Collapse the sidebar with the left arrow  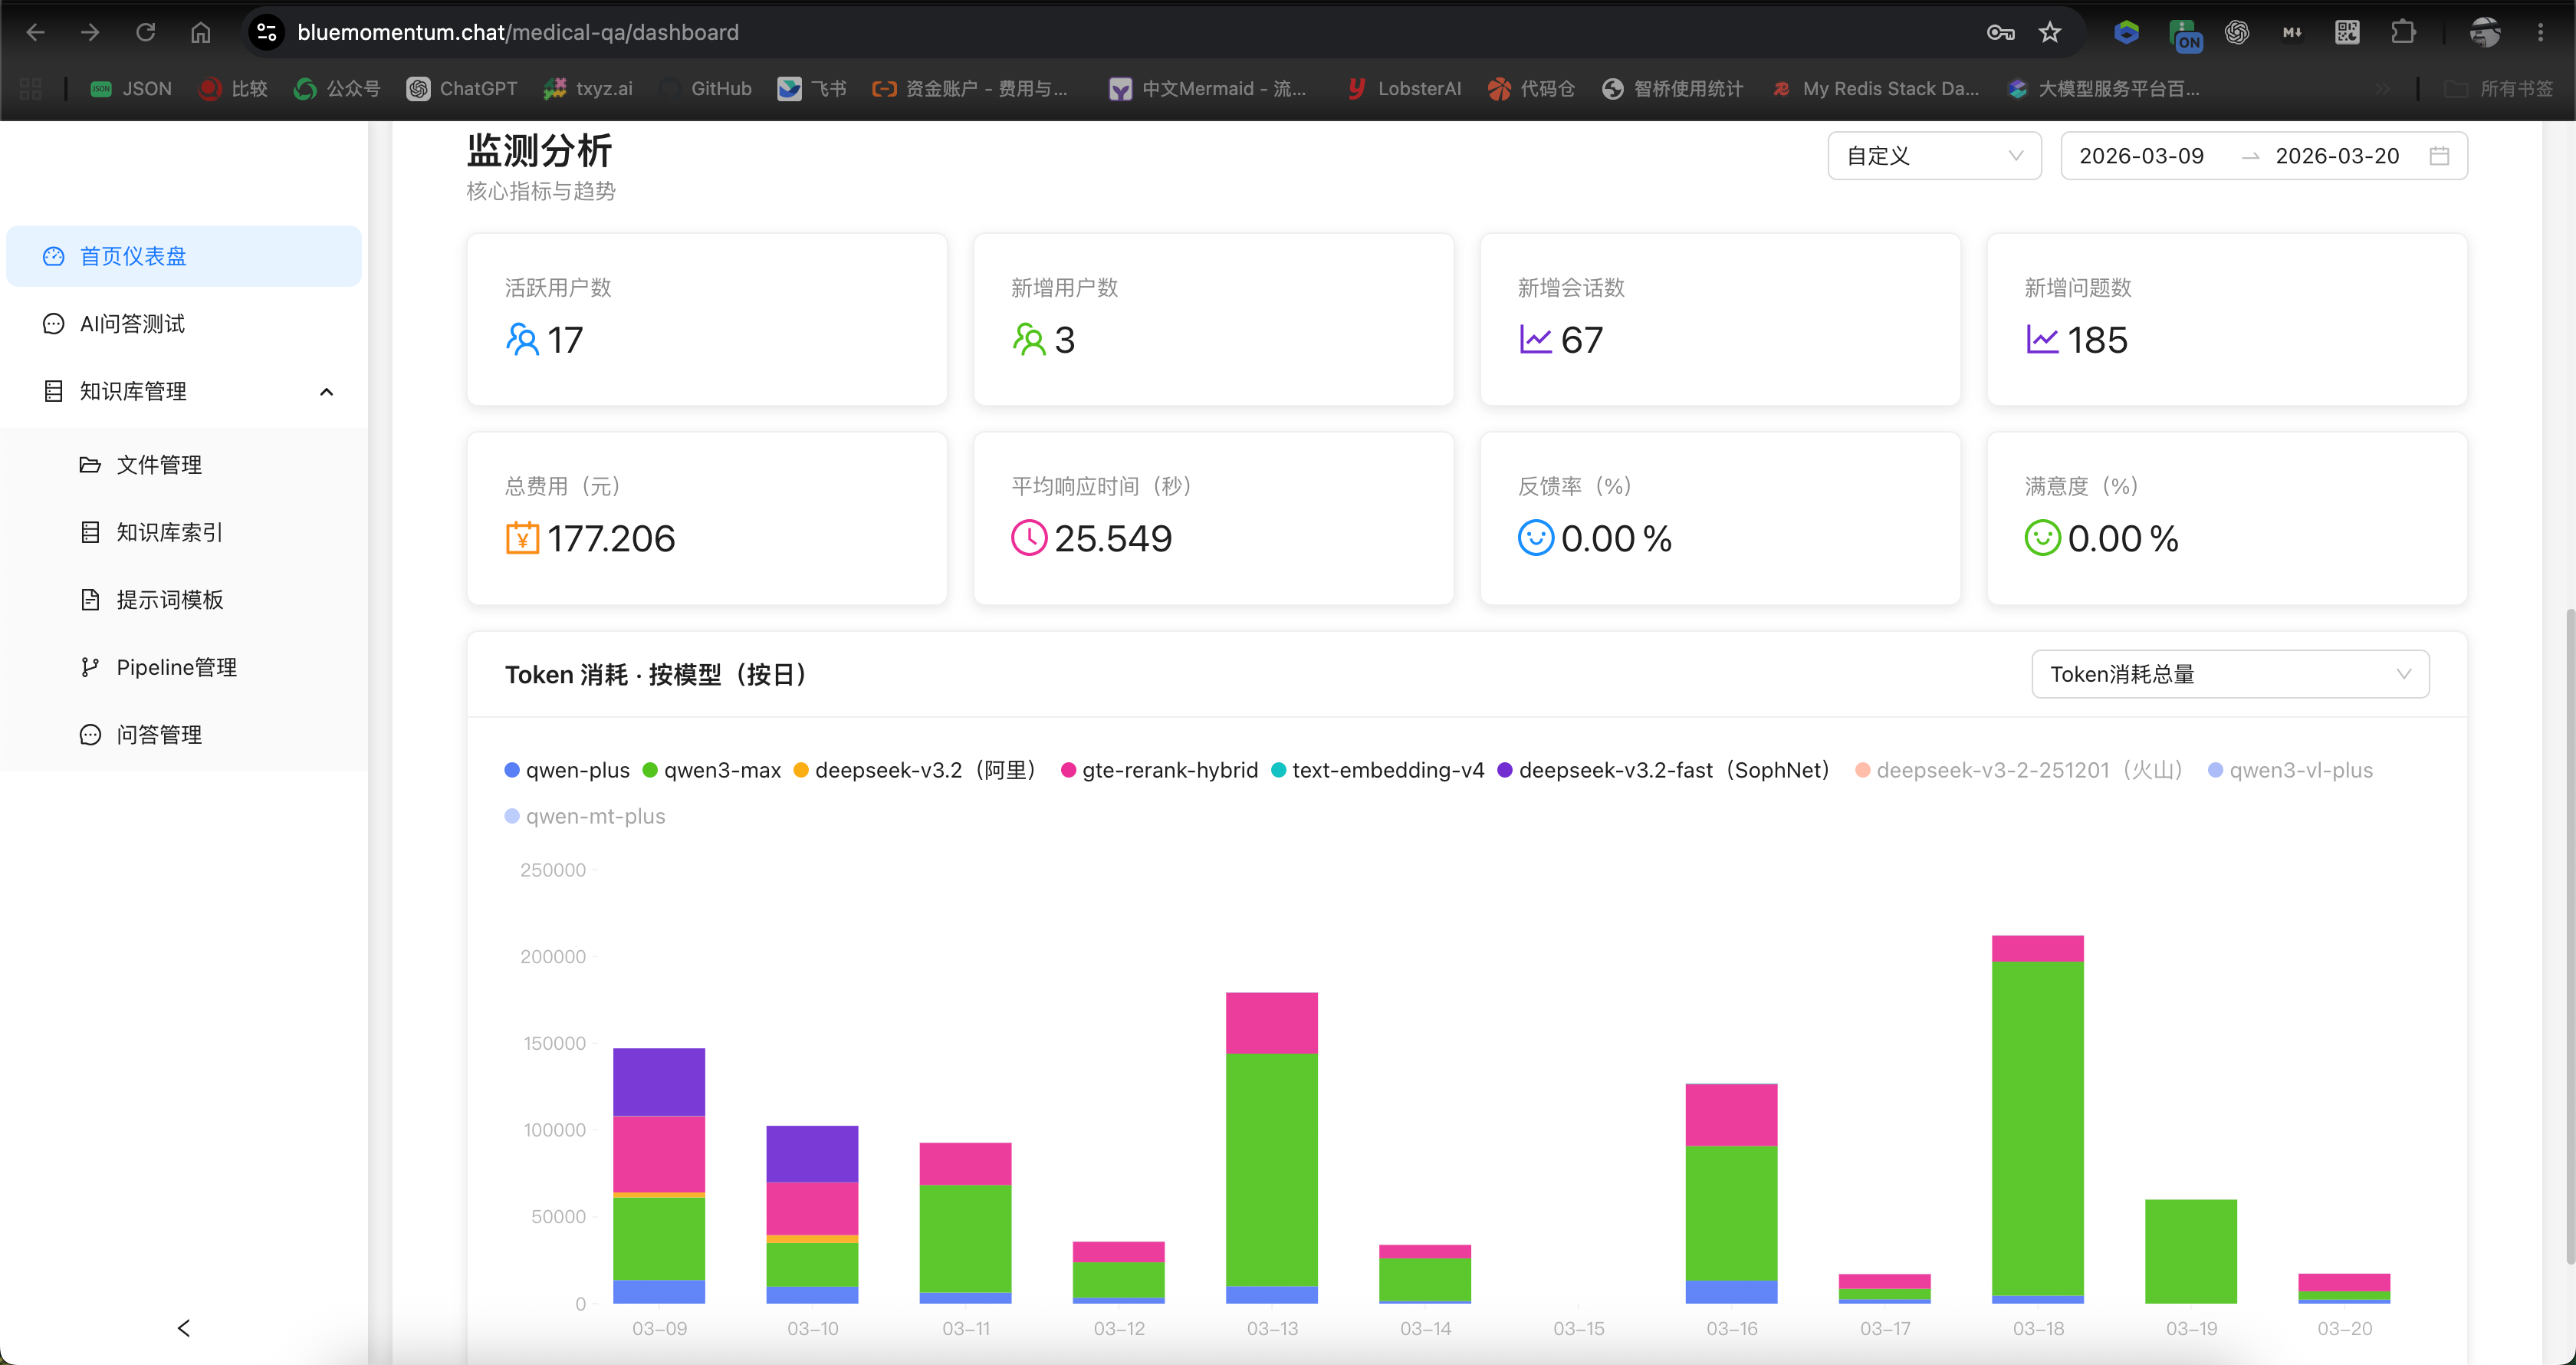(x=183, y=1328)
